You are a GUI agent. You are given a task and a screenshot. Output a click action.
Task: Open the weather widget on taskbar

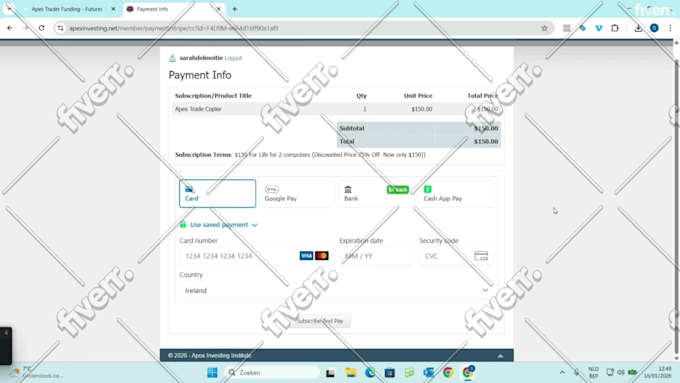pyautogui.click(x=37, y=372)
